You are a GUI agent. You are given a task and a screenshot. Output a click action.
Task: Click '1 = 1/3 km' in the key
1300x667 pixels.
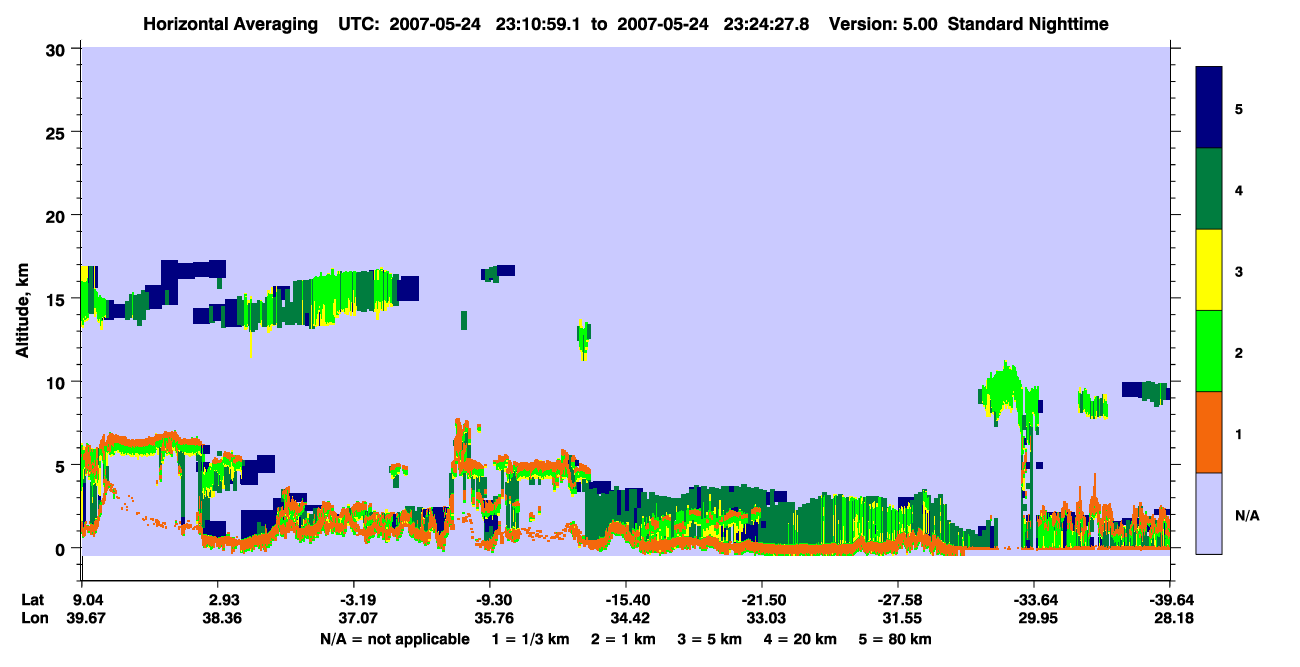coord(530,639)
